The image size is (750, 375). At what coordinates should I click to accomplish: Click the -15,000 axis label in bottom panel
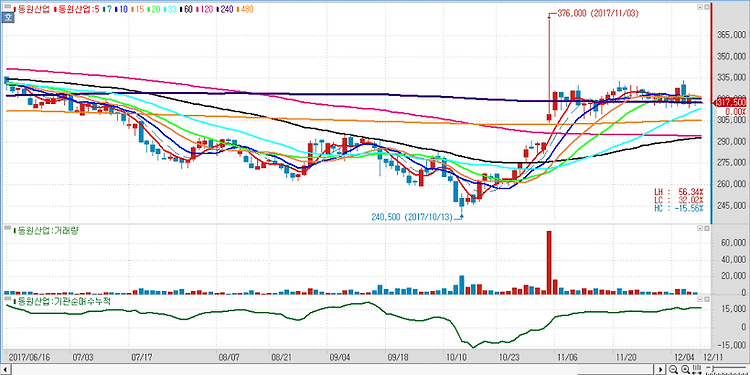[x=732, y=345]
